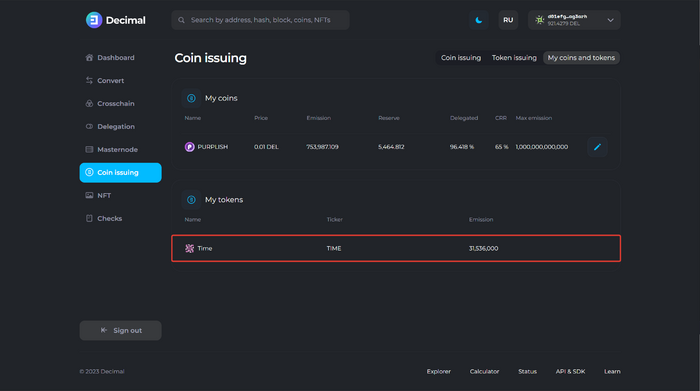Click the 31,536,000 emission value
700x391 pixels.
click(x=483, y=249)
